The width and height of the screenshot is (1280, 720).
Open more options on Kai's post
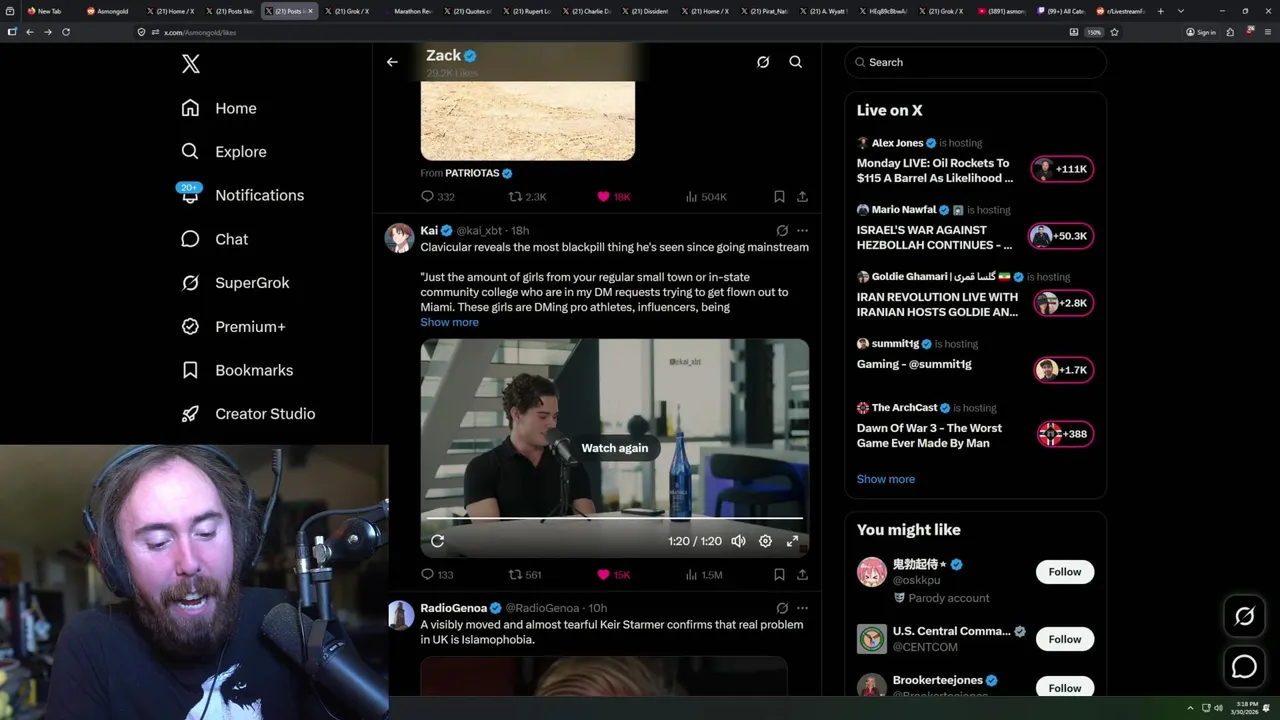(802, 231)
